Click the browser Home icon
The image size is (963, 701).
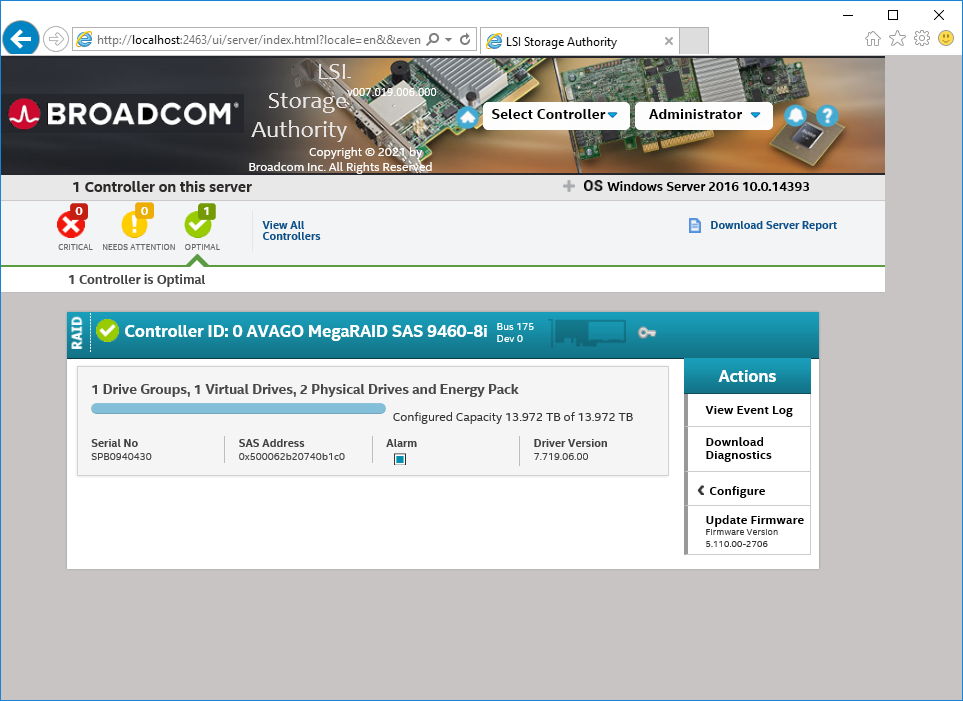click(873, 39)
